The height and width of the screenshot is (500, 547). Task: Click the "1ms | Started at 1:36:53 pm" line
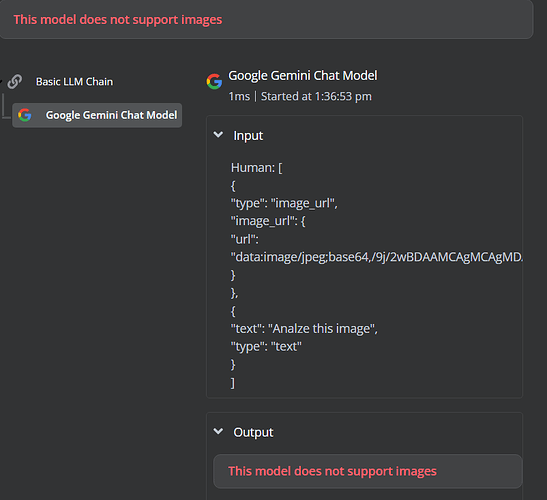click(300, 96)
